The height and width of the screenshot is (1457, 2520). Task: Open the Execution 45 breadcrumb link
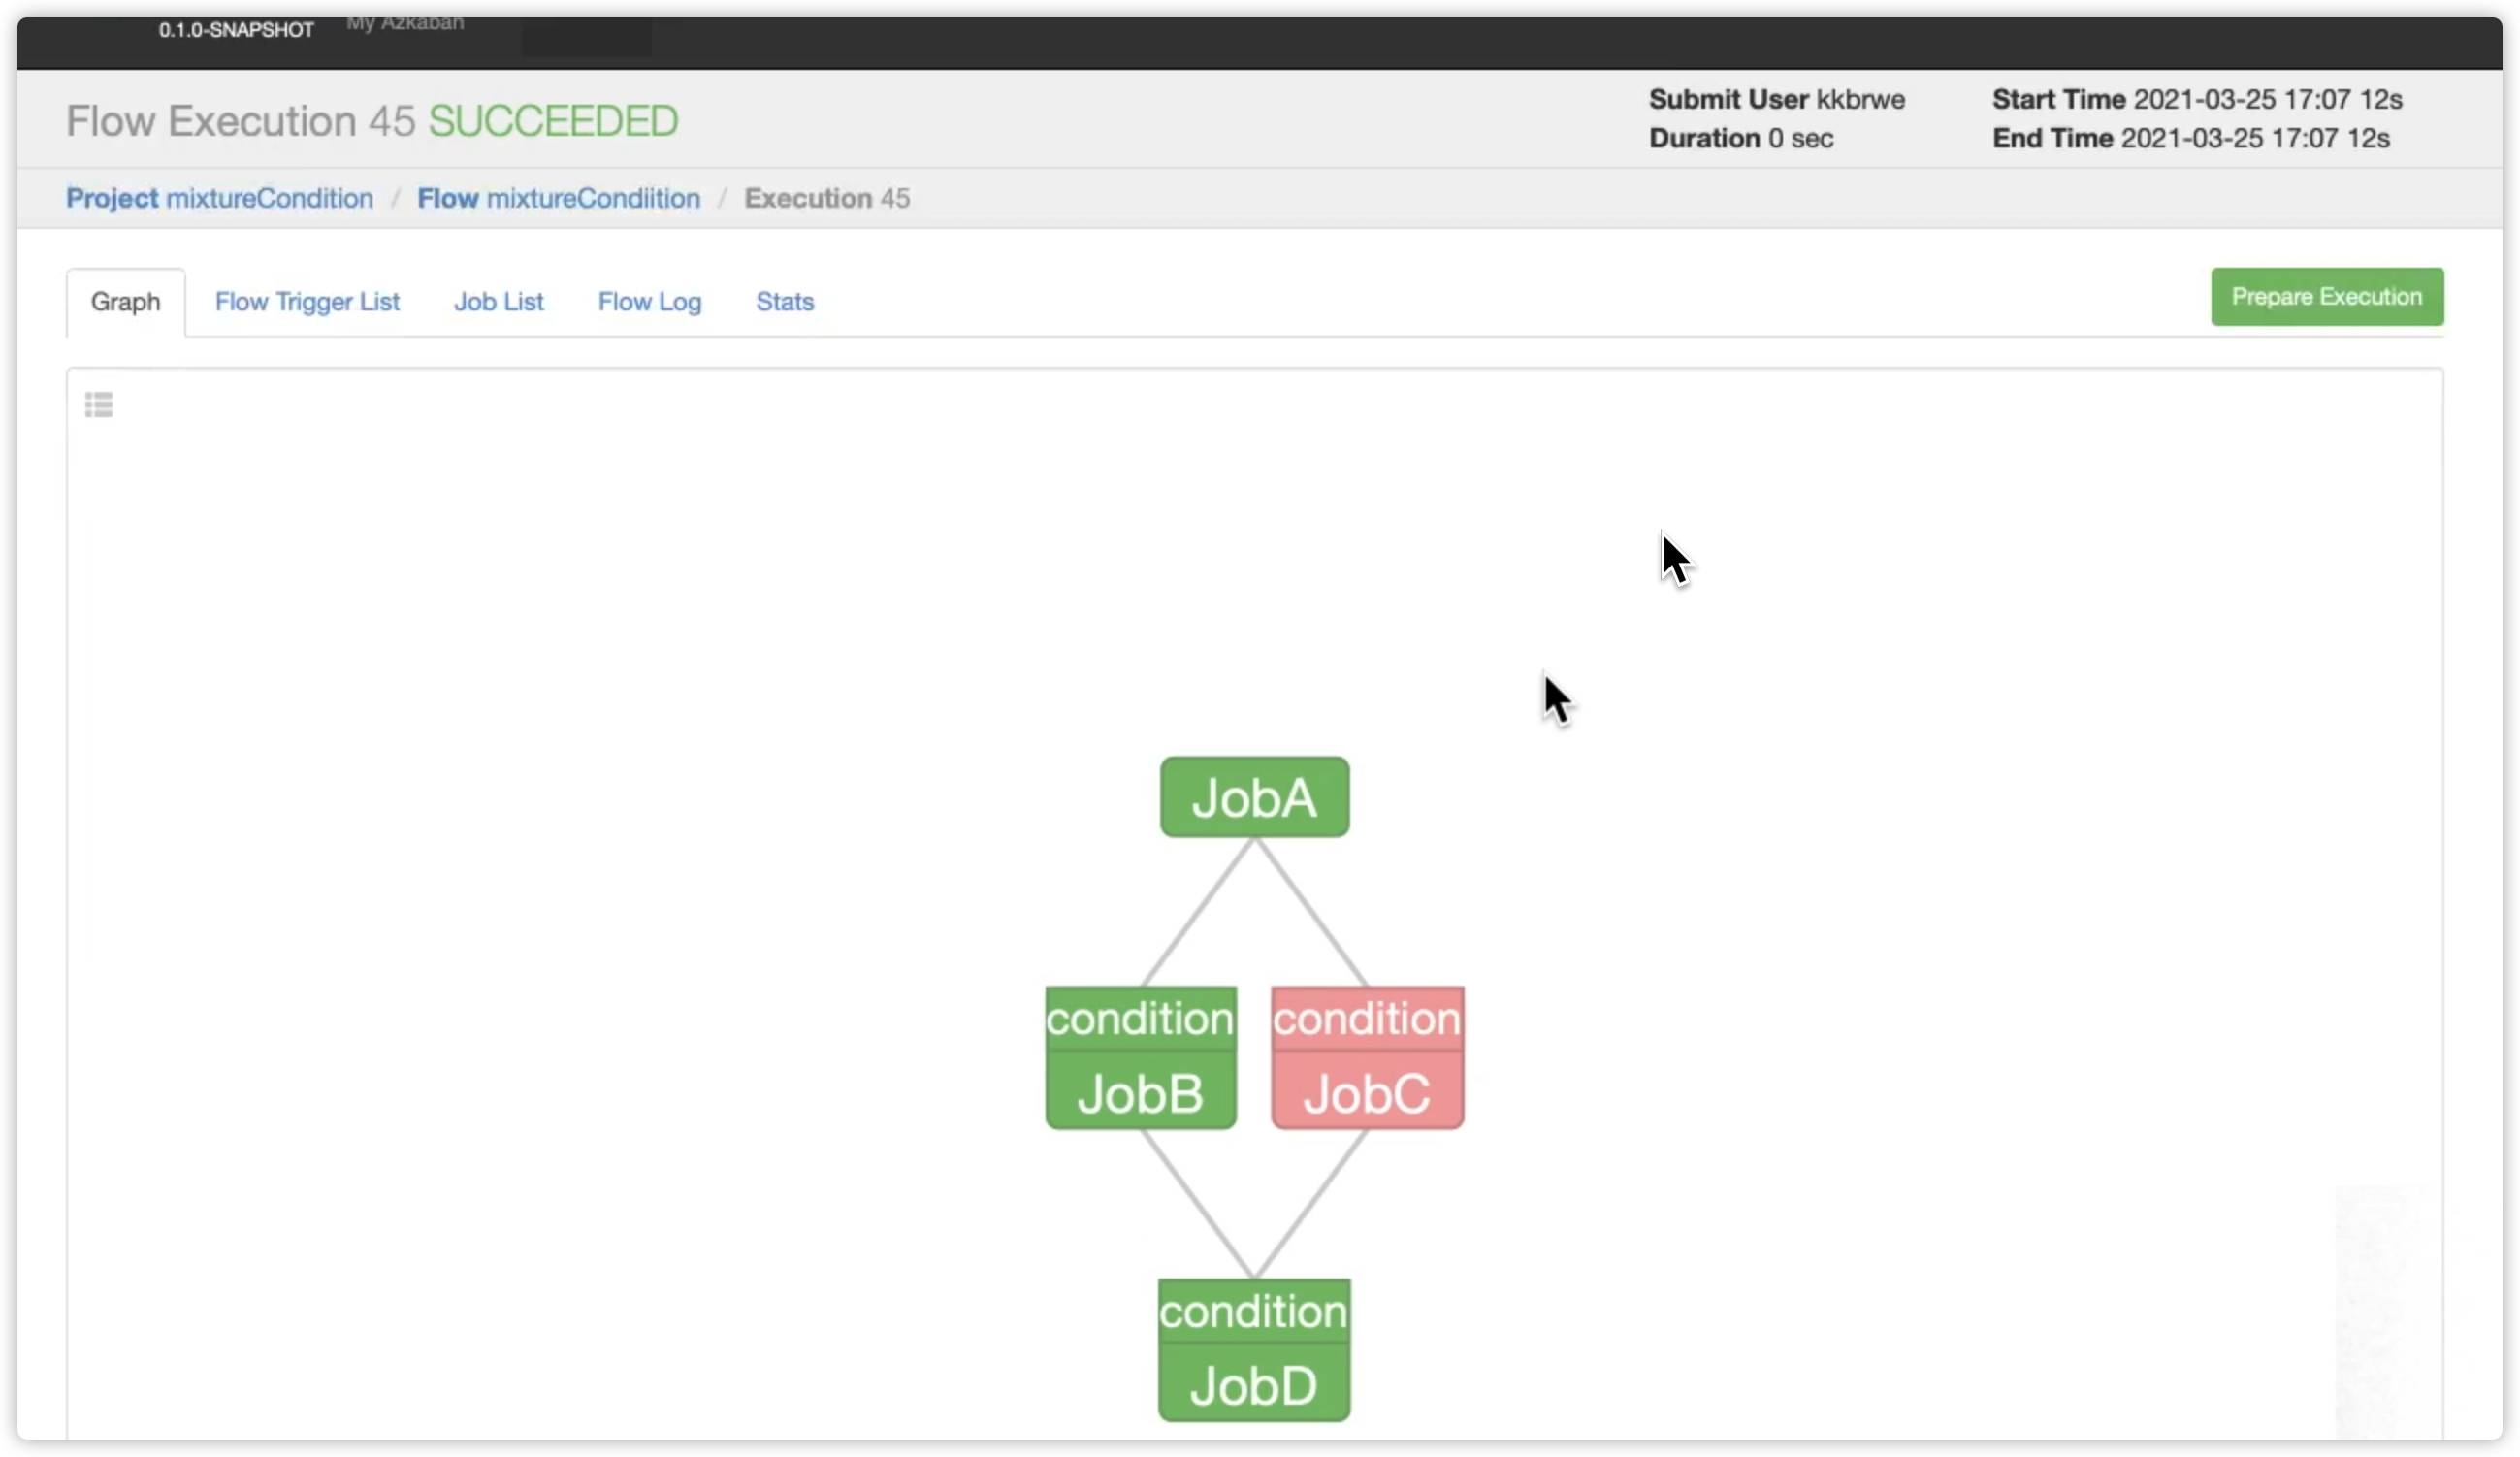point(827,196)
